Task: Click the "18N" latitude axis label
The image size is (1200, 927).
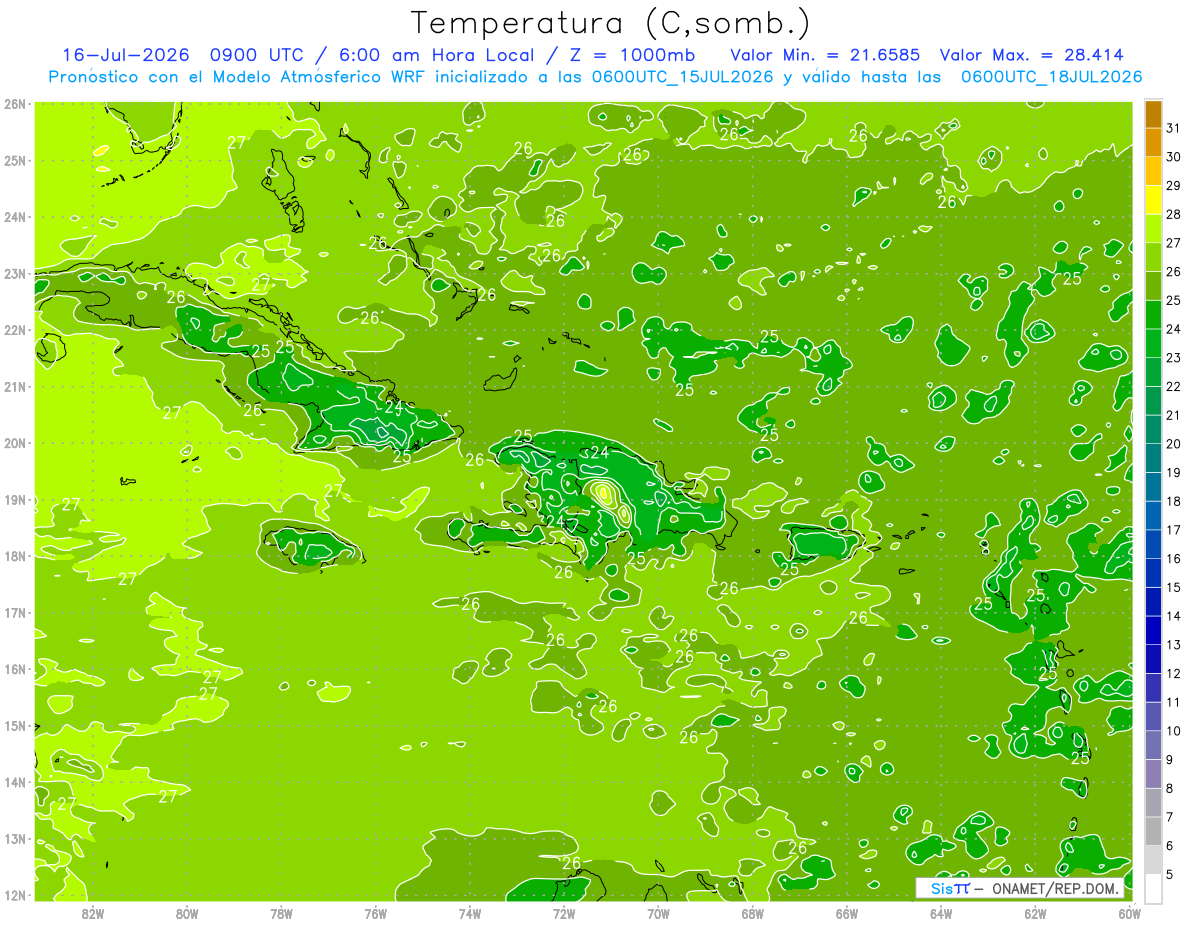Action: (15, 556)
